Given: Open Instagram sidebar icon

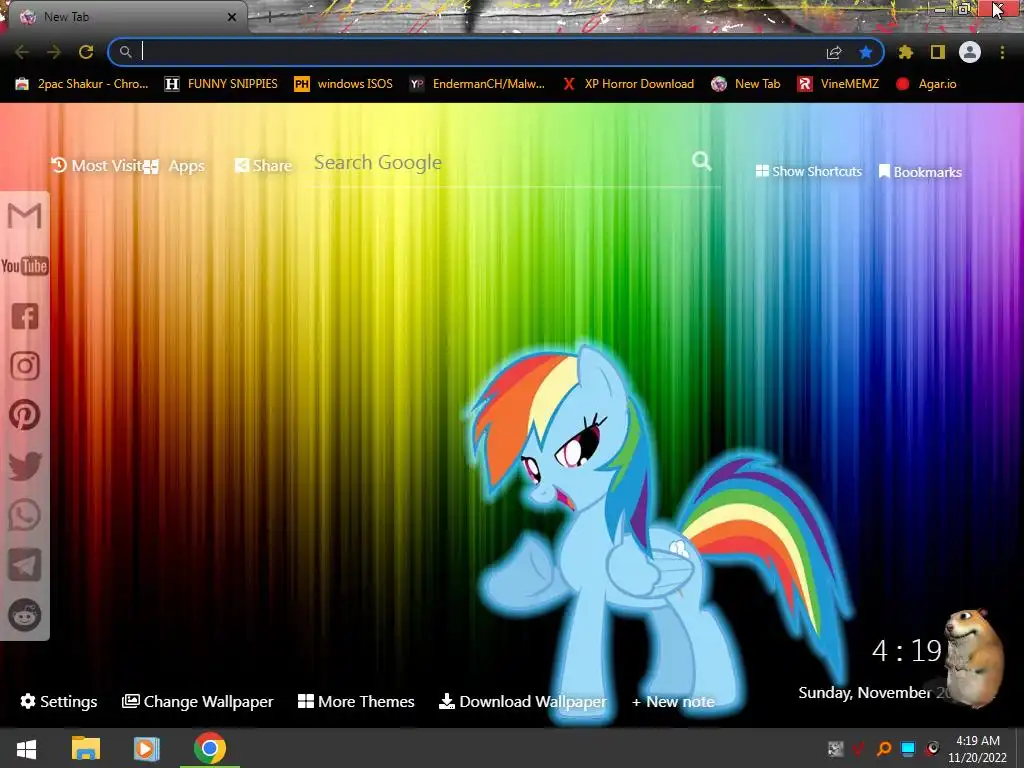Looking at the screenshot, I should point(25,366).
